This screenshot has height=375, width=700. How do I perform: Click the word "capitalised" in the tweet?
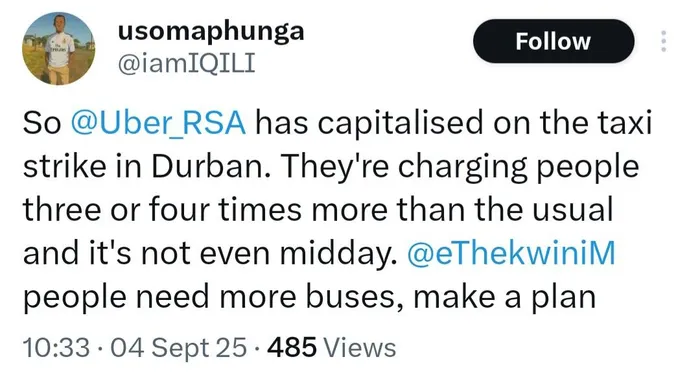(x=400, y=124)
